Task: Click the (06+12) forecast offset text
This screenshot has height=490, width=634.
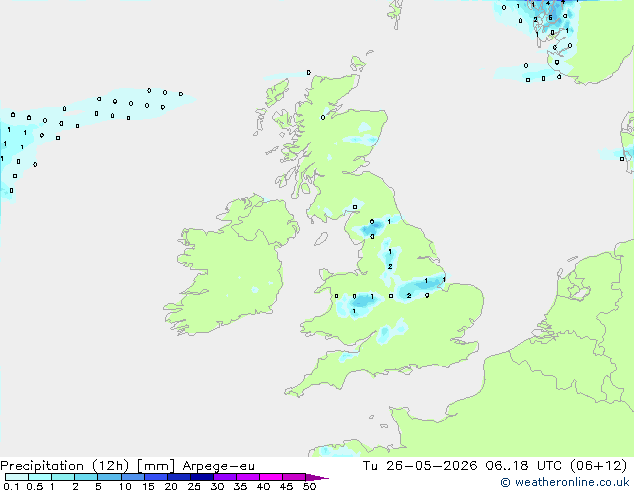Action: pyautogui.click(x=598, y=466)
